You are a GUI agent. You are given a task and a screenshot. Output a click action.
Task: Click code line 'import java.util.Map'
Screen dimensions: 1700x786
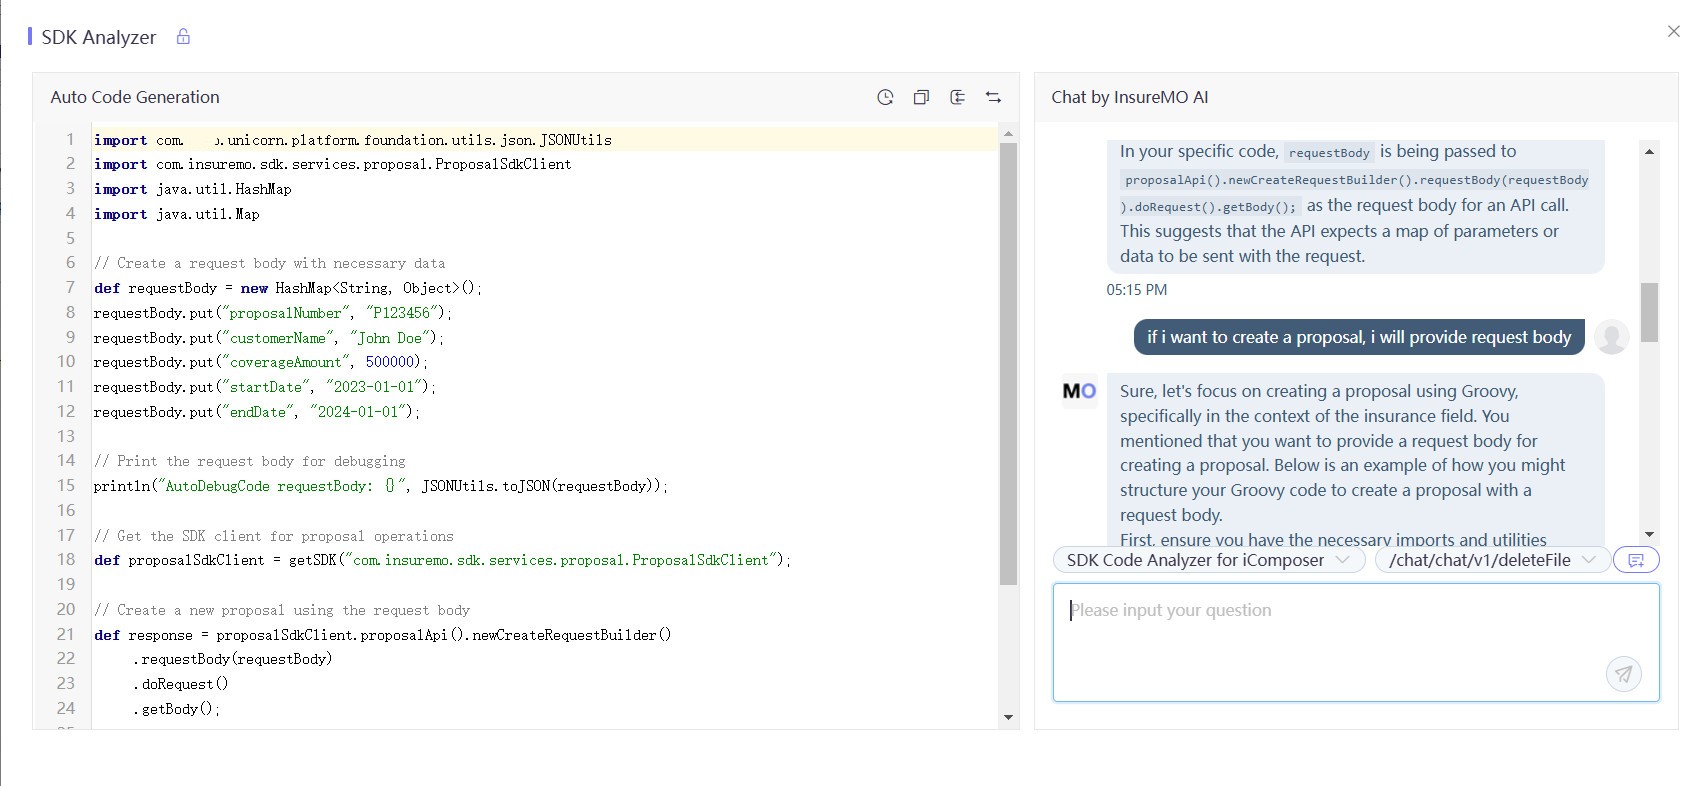(177, 214)
